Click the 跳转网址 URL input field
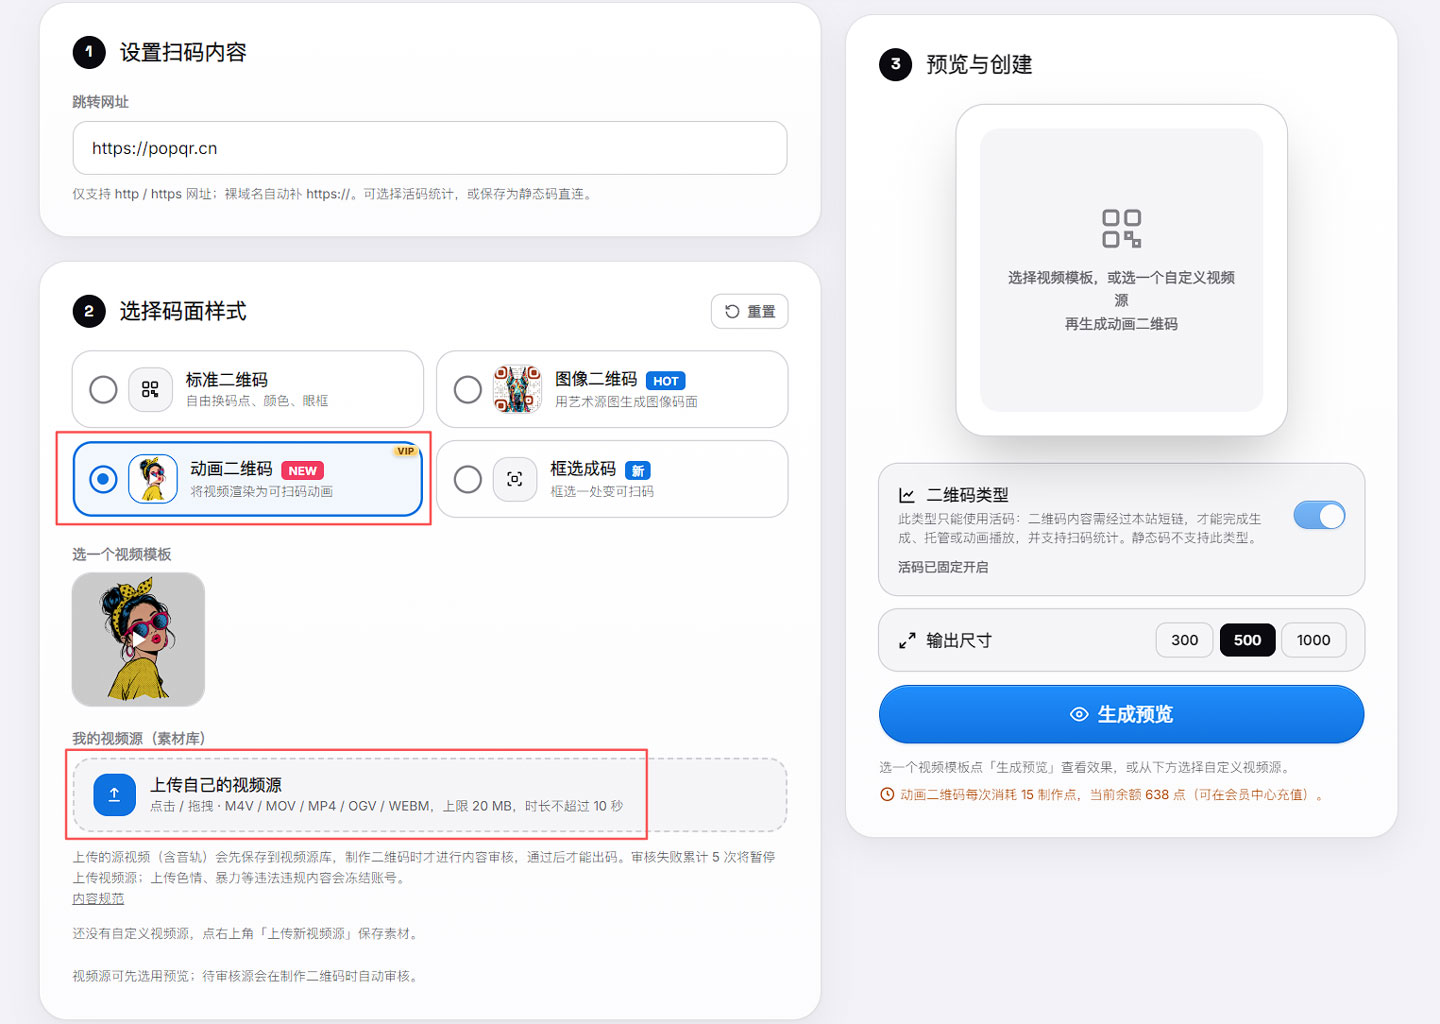The image size is (1440, 1024). (430, 148)
